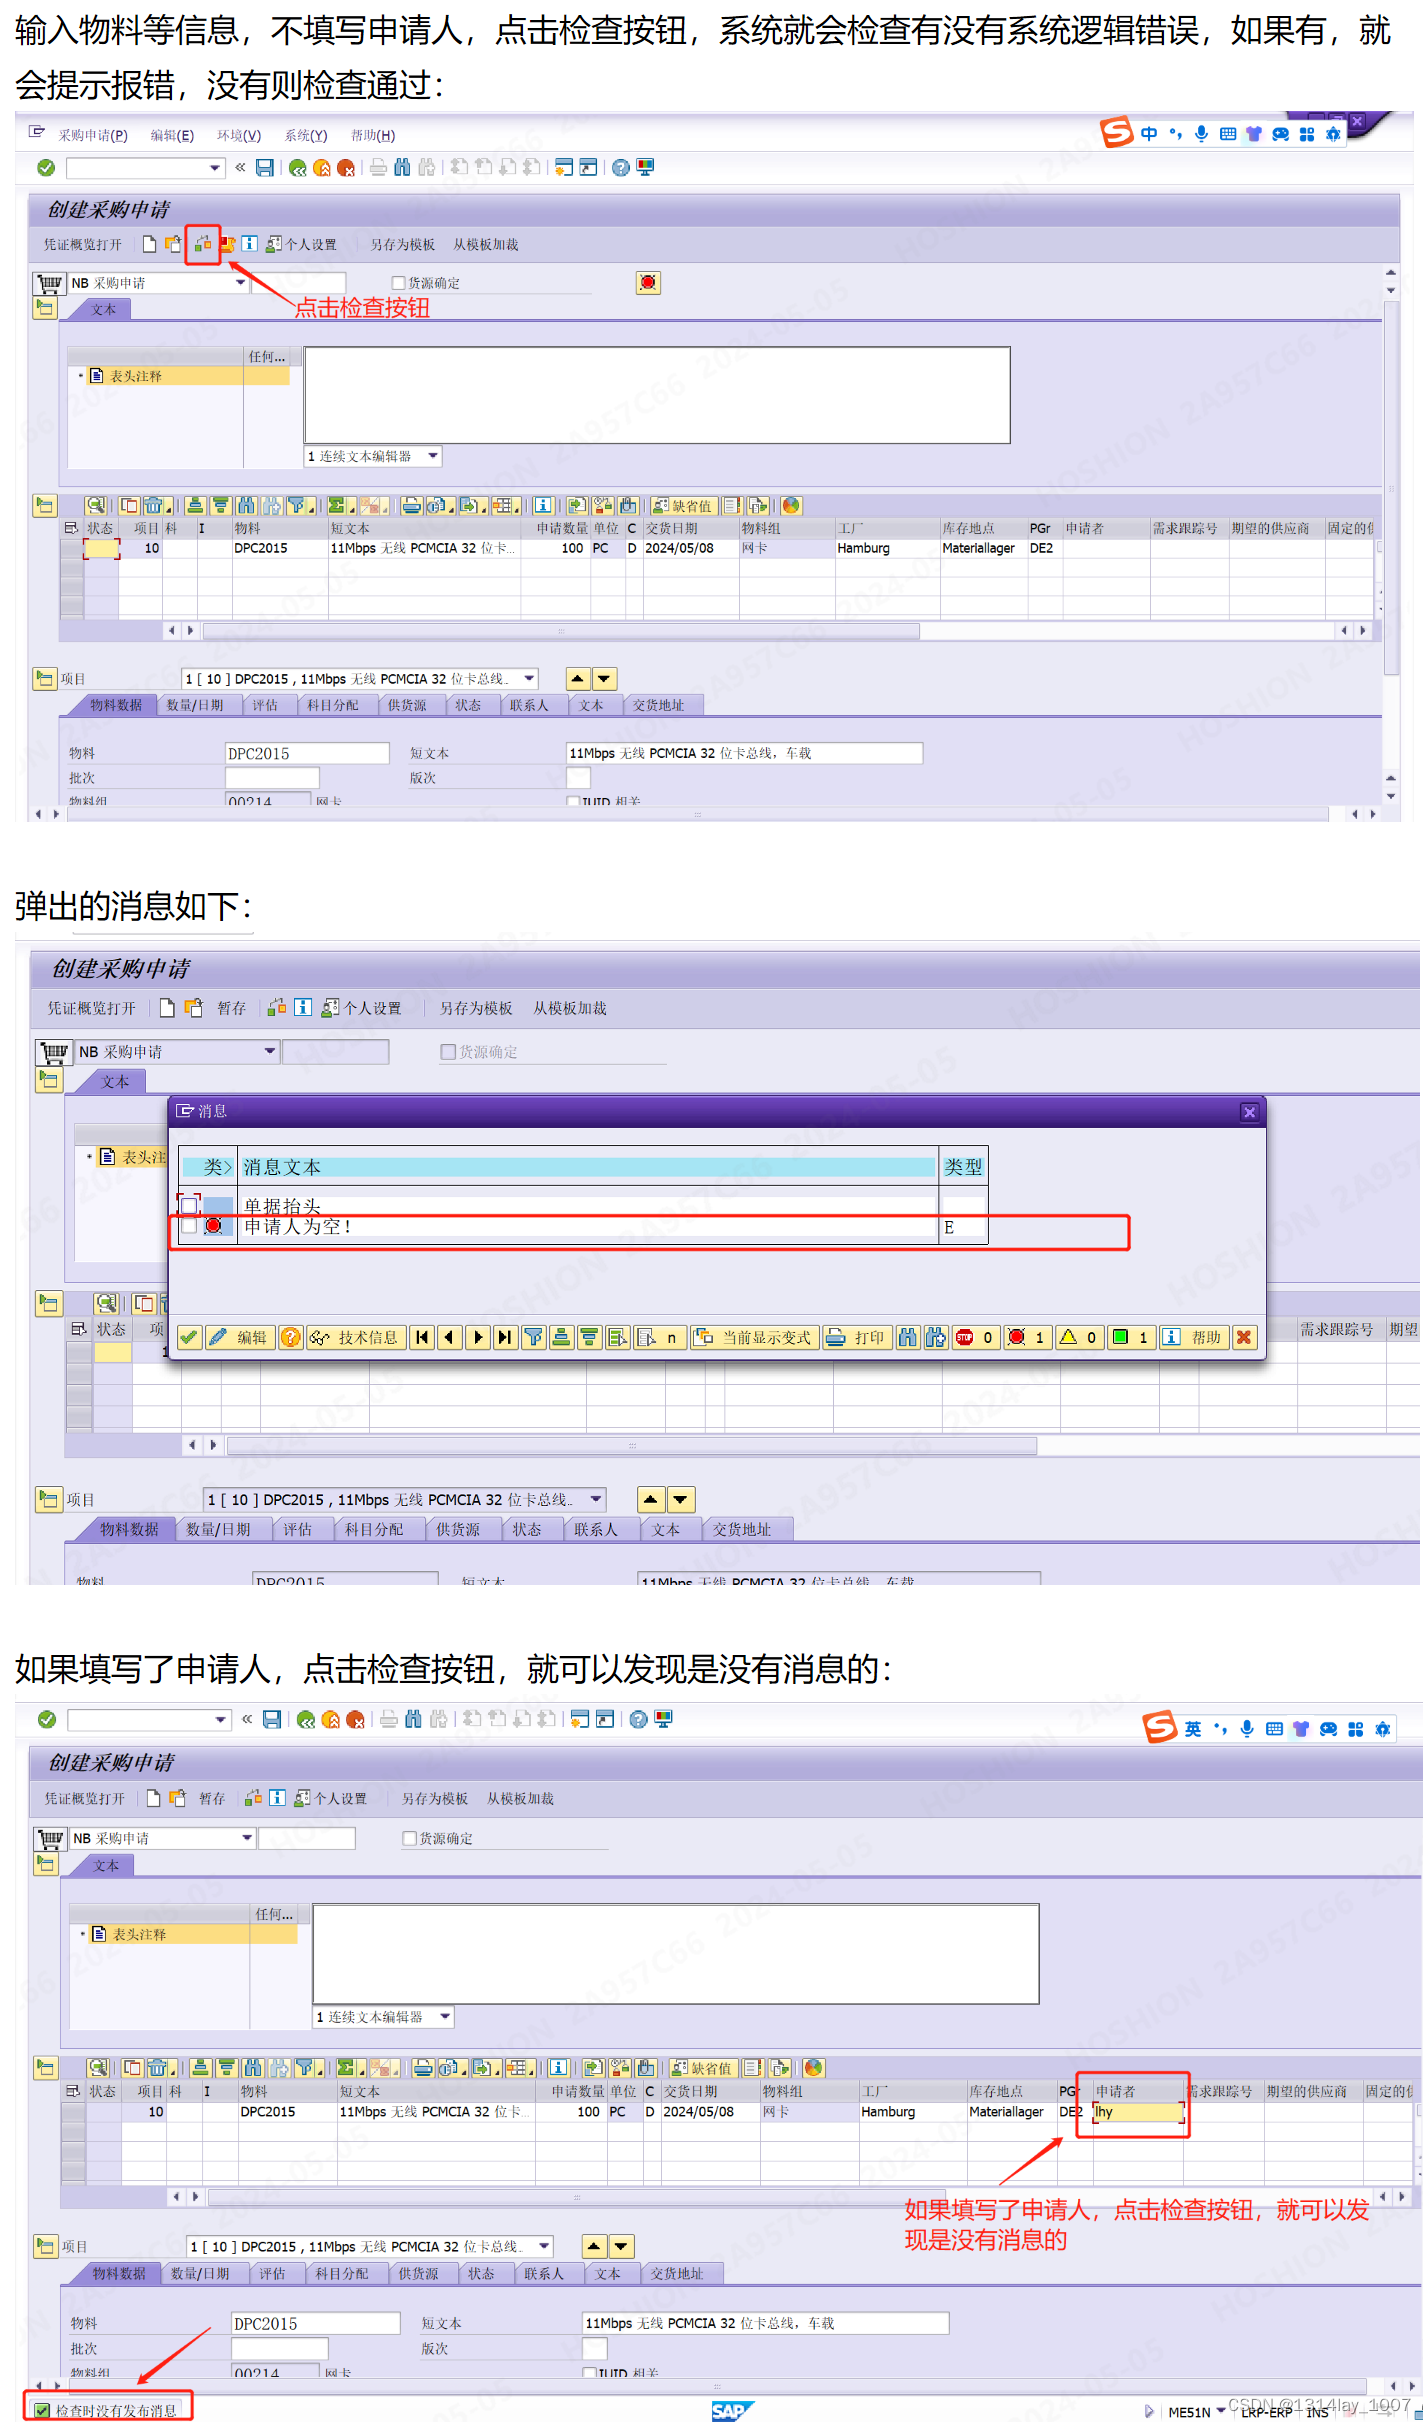Click 另存为模板 in the first screenshot
This screenshot has height=2424, width=1426.
402,244
